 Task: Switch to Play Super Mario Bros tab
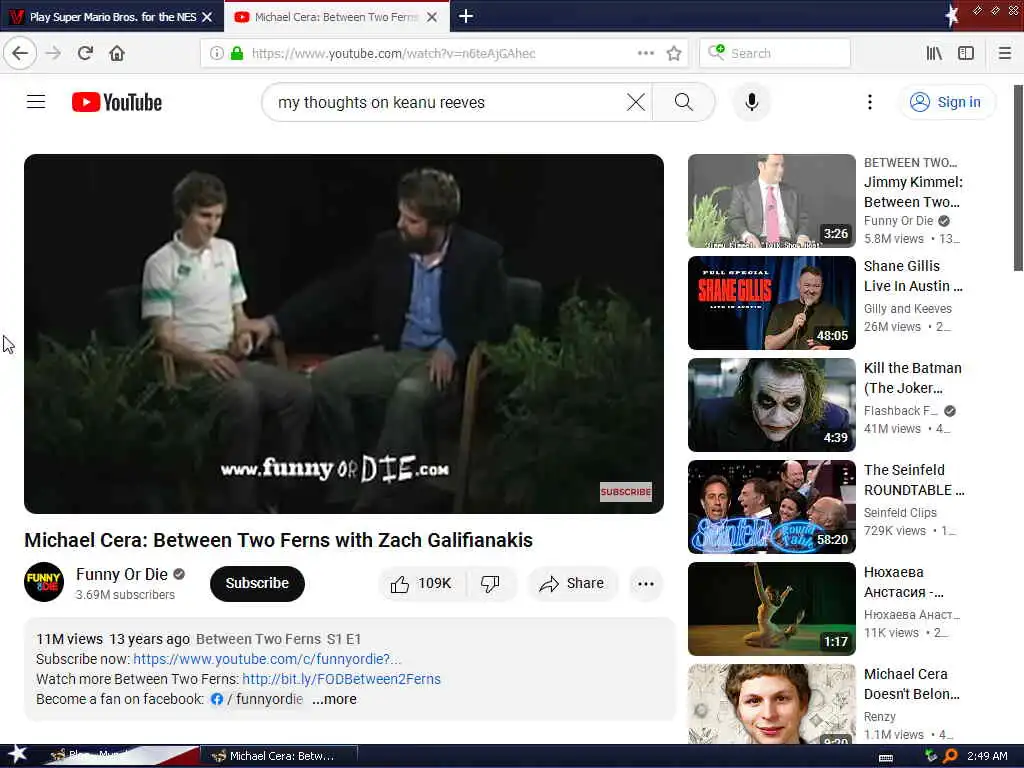coord(112,17)
